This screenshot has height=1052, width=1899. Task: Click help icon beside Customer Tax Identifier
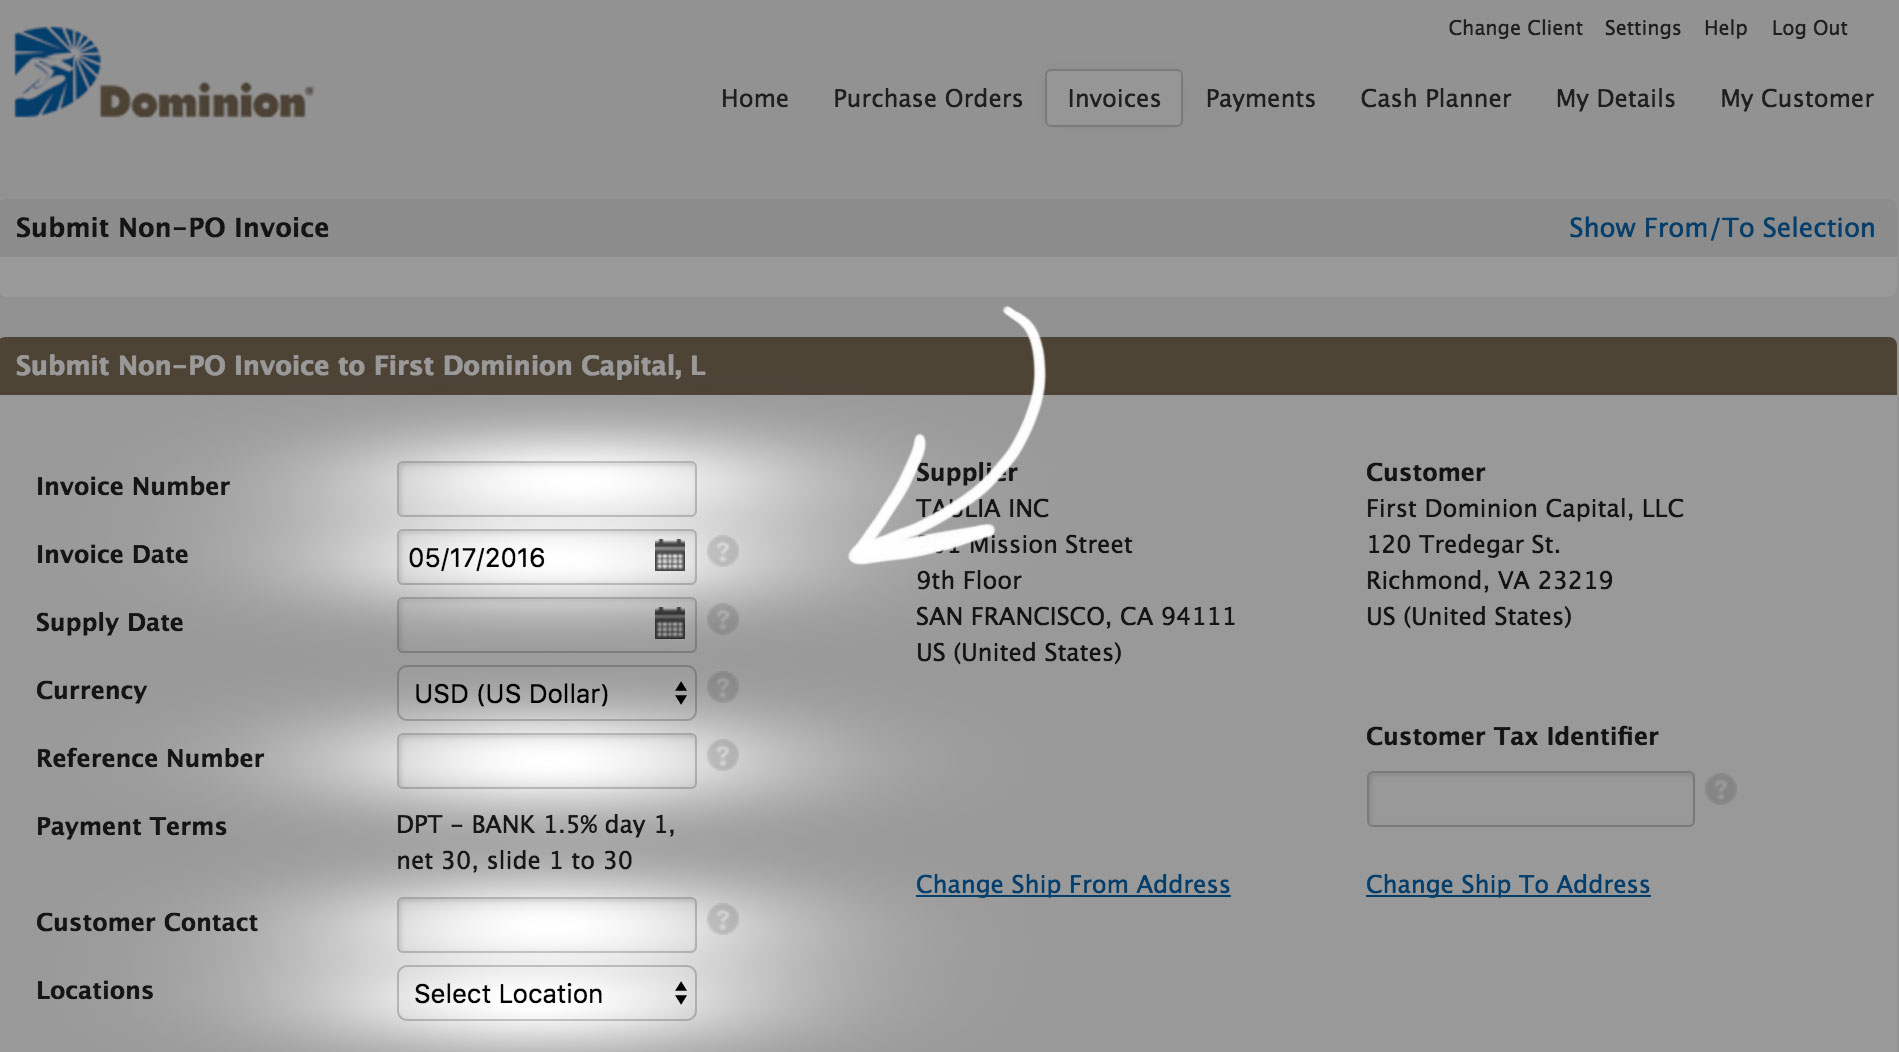1721,789
